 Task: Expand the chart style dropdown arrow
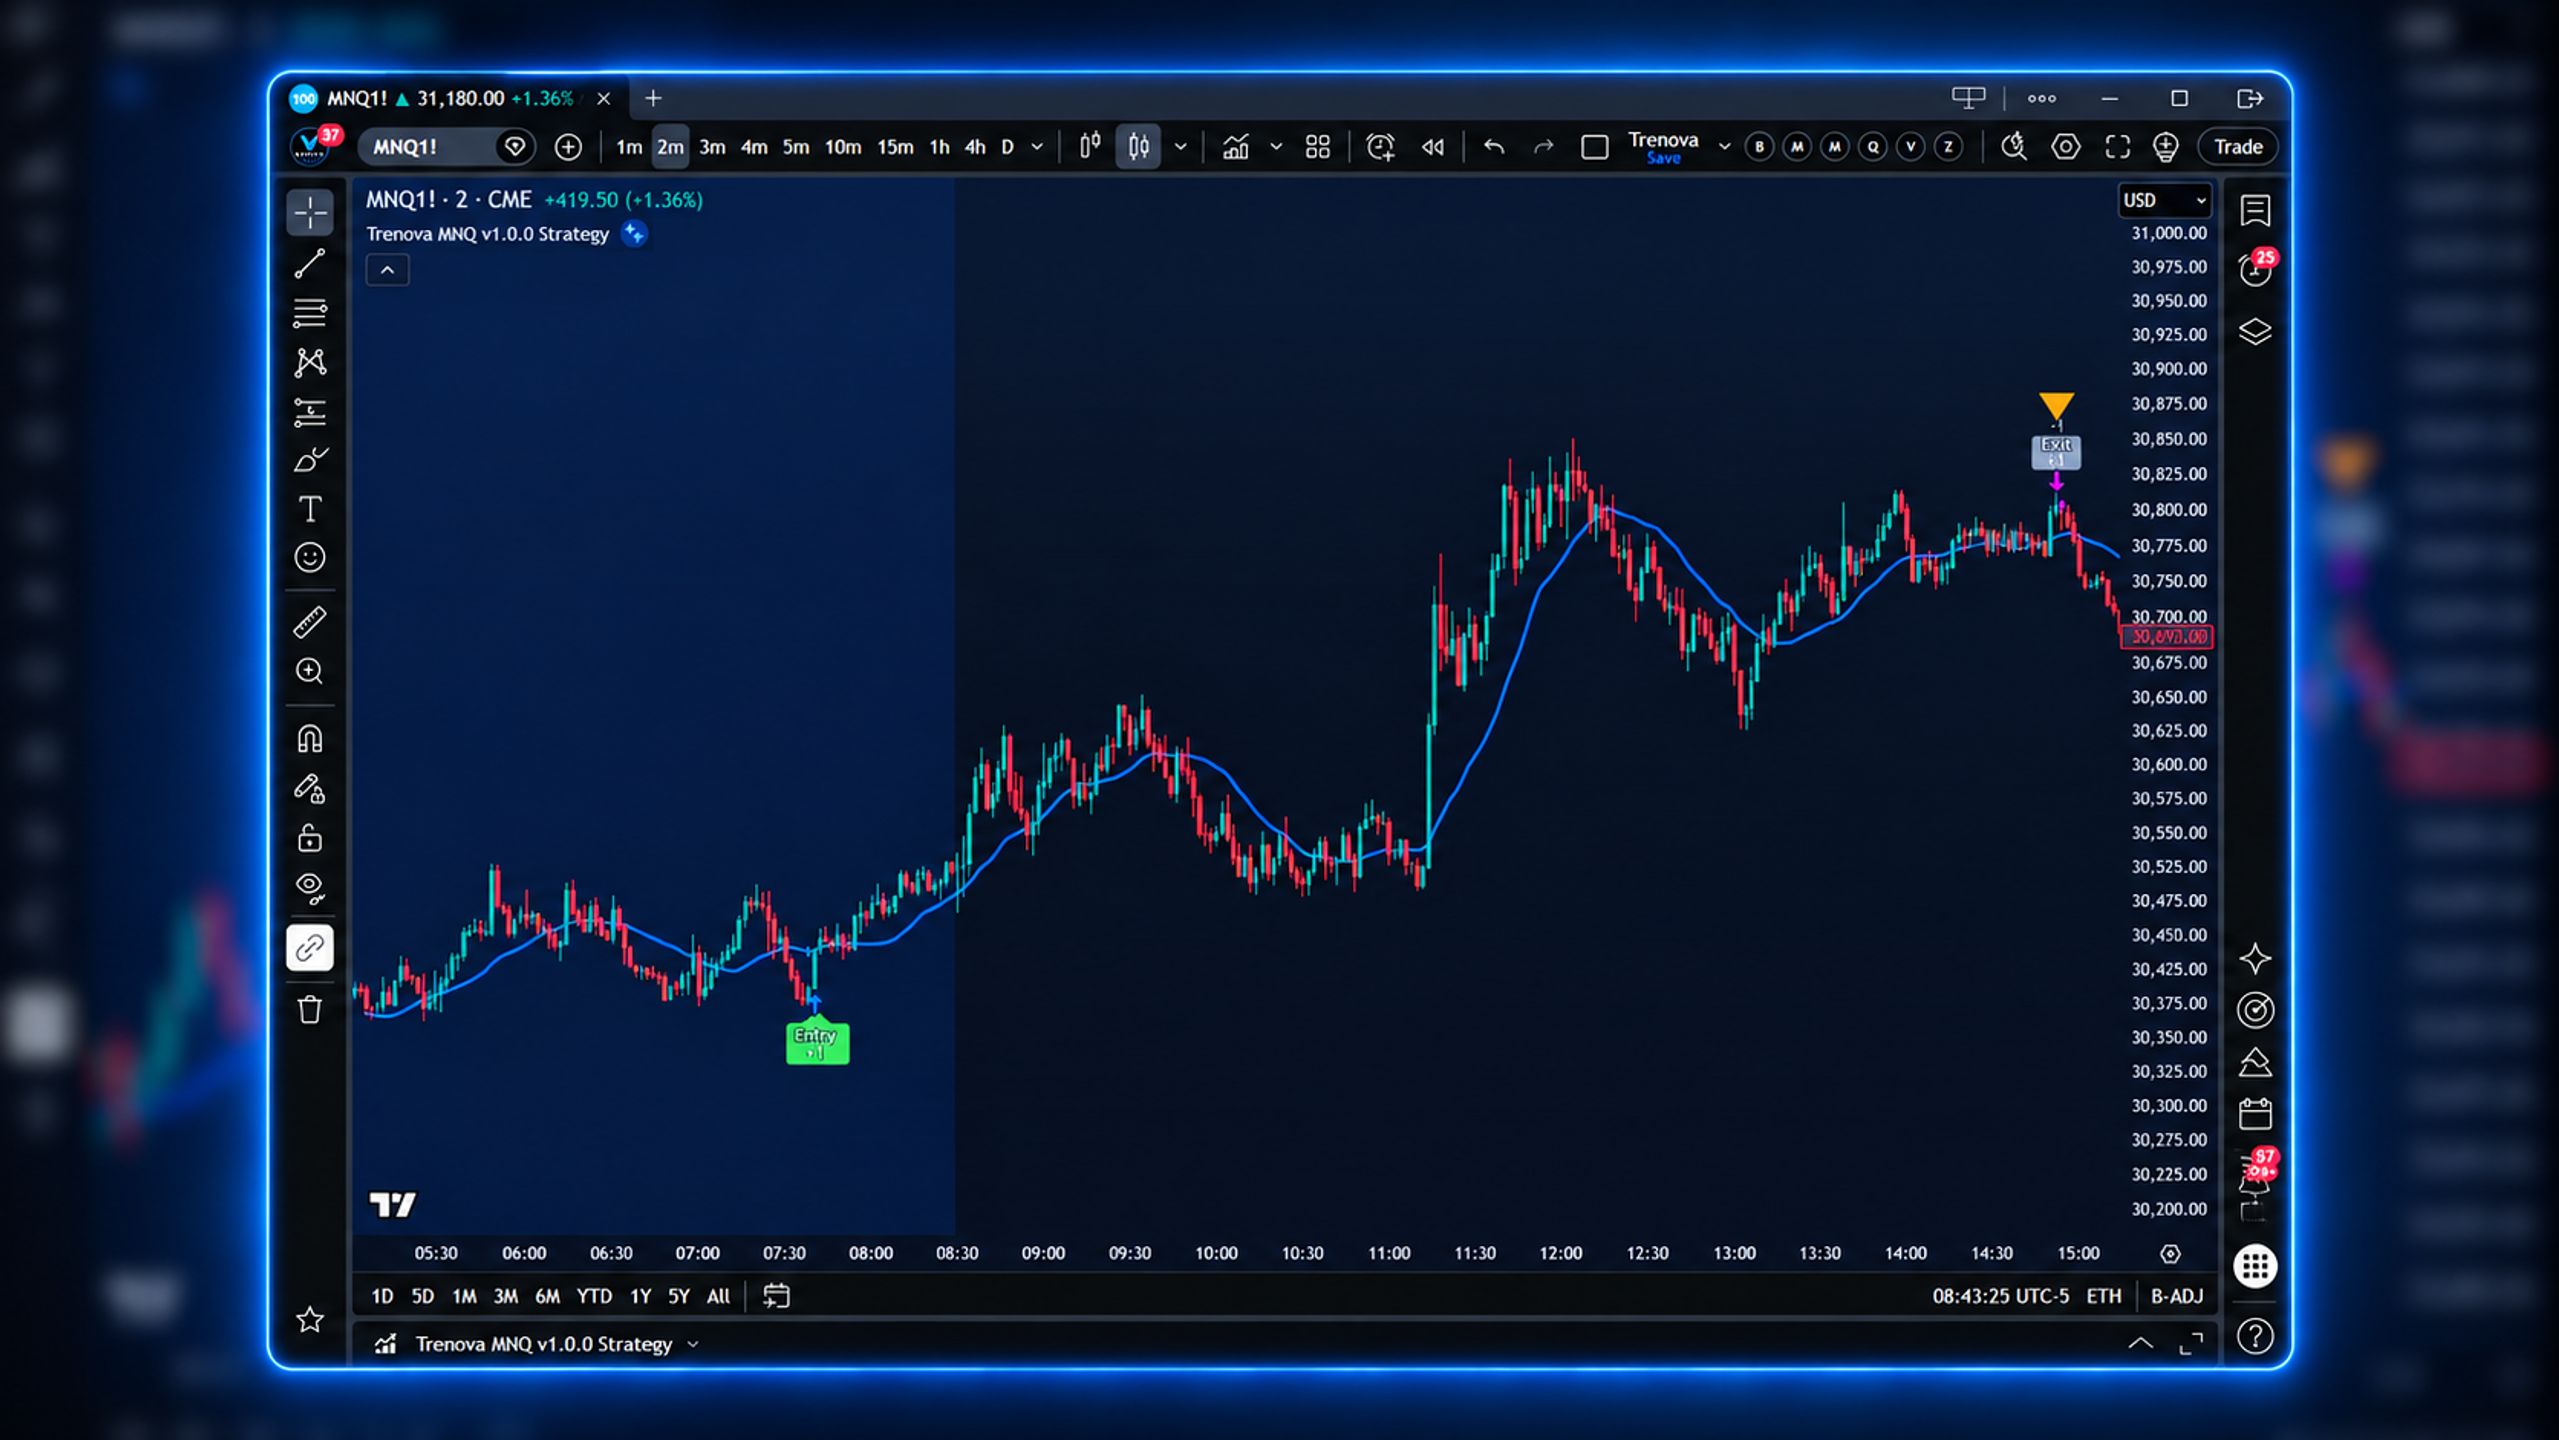point(1181,147)
